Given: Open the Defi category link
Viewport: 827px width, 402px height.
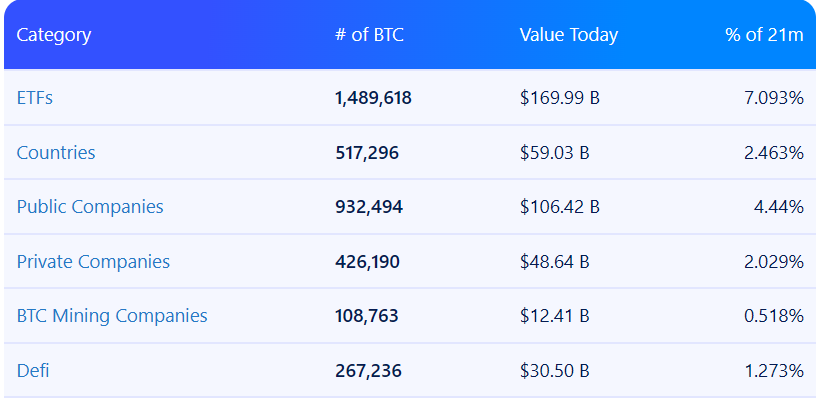Looking at the screenshot, I should coord(33,371).
